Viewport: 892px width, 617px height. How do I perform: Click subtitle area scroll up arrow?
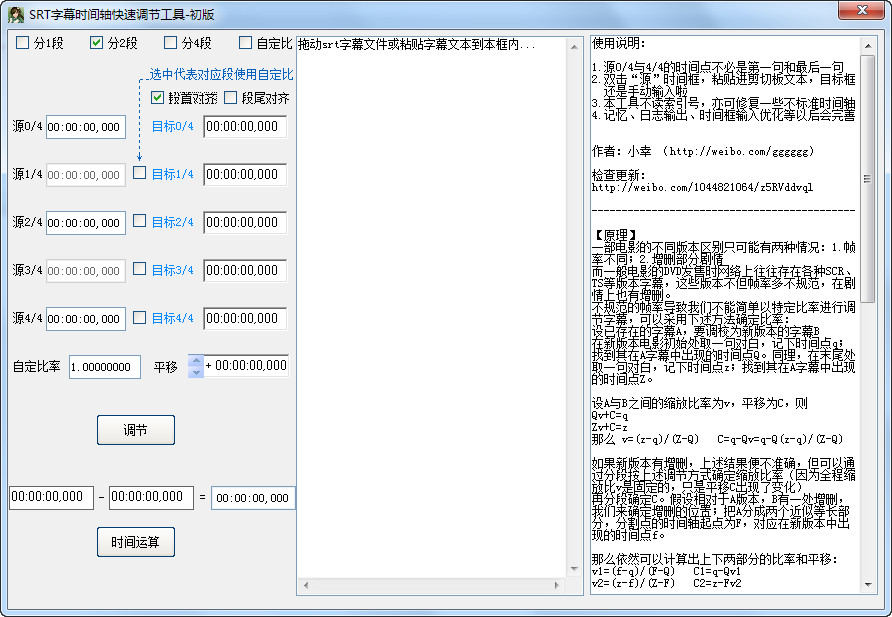[x=574, y=46]
